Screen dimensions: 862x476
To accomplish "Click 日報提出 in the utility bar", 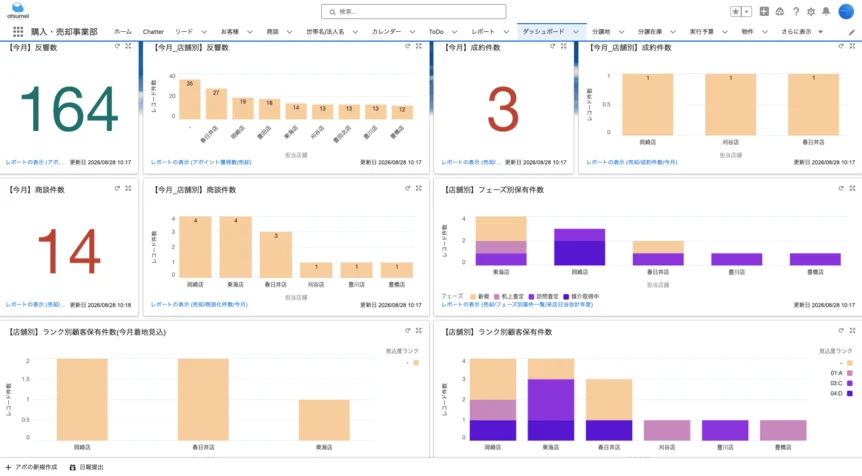I will (86, 467).
